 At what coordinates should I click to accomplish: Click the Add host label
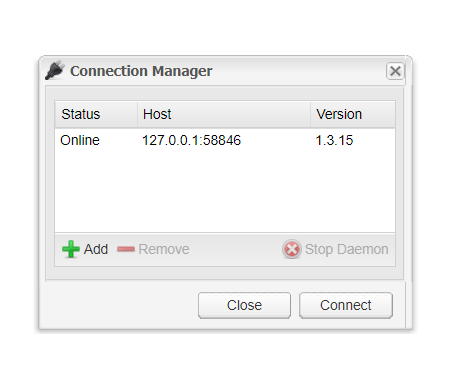point(96,249)
